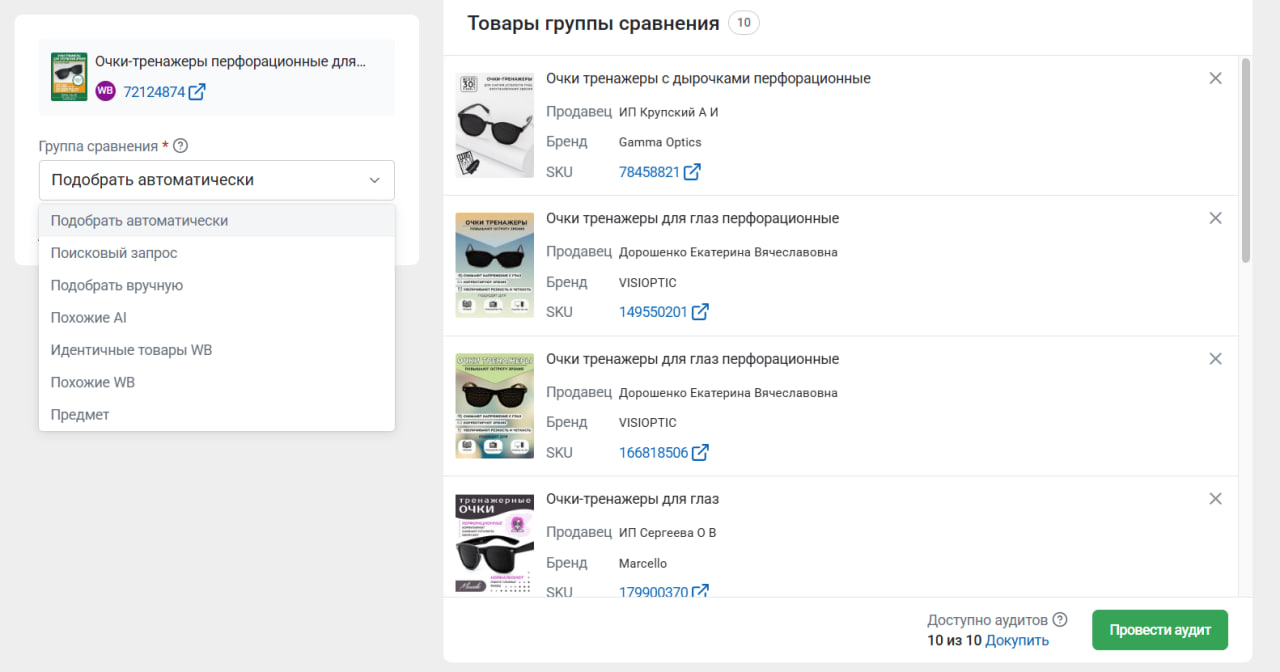Click the product list vertical scrollbar

[1245, 160]
